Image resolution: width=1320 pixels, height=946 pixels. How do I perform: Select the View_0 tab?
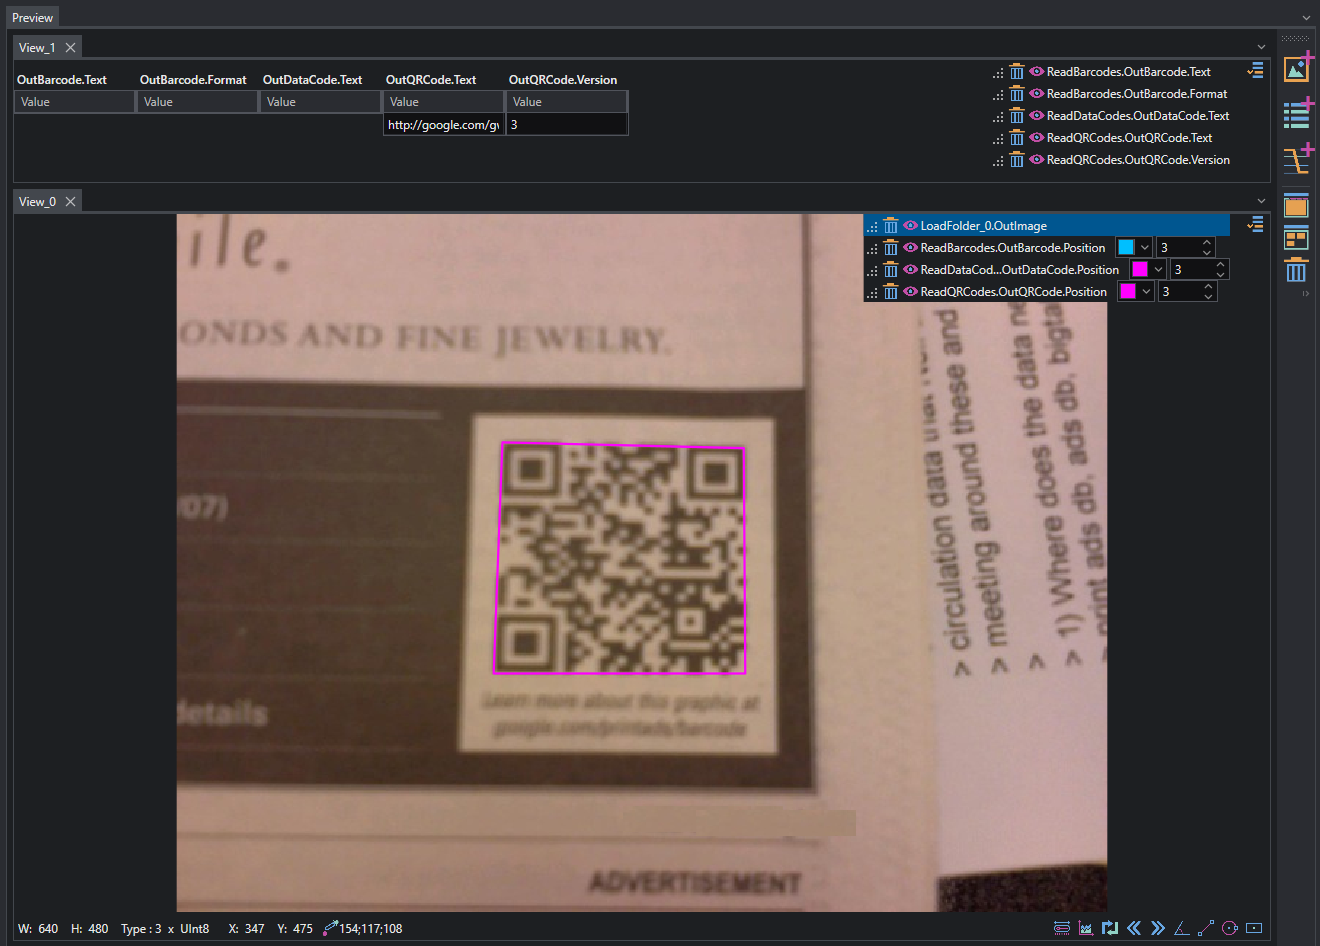click(x=37, y=202)
